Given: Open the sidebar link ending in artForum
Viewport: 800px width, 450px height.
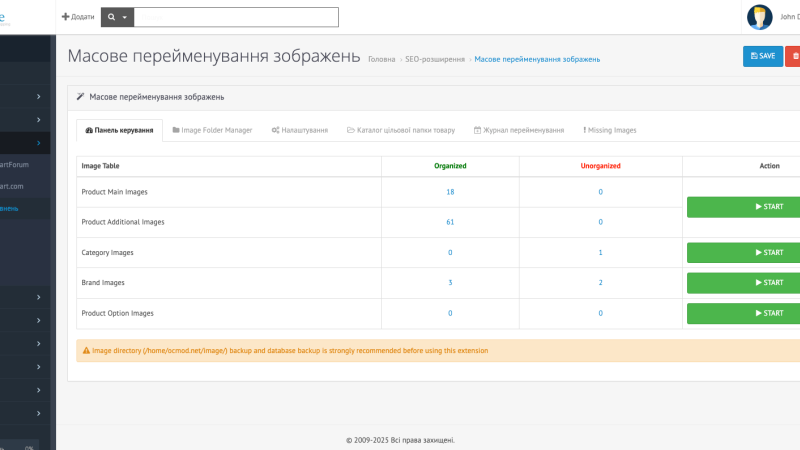Looking at the screenshot, I should pyautogui.click(x=14, y=165).
